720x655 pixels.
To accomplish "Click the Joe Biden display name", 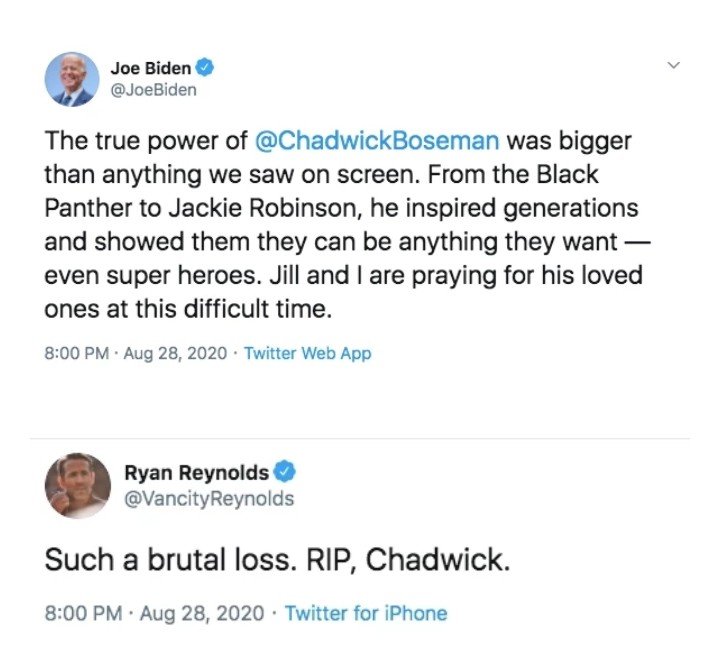I will [151, 68].
